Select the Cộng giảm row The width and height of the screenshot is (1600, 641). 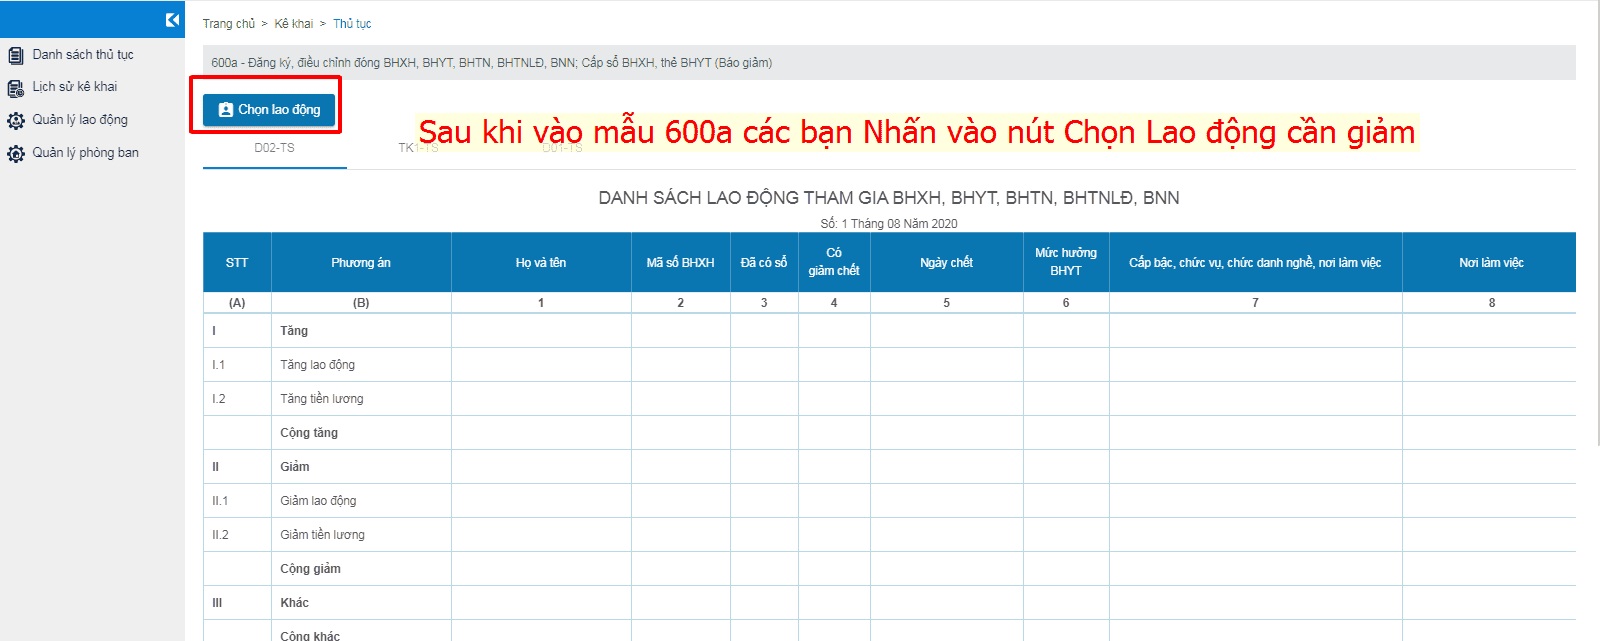click(889, 569)
